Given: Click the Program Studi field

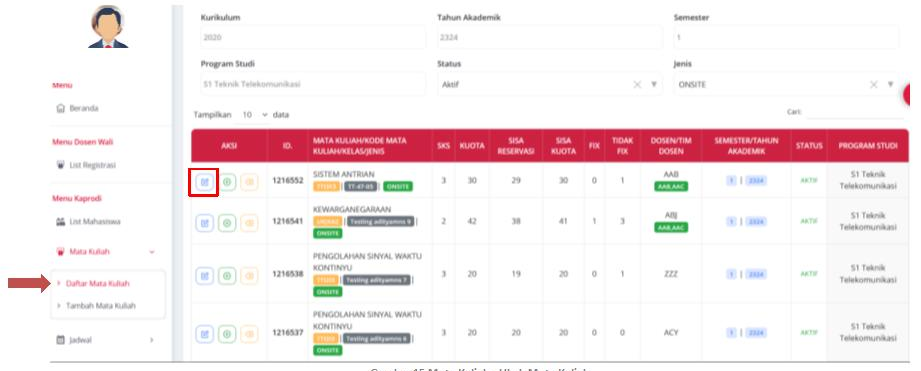Looking at the screenshot, I should pyautogui.click(x=312, y=85).
